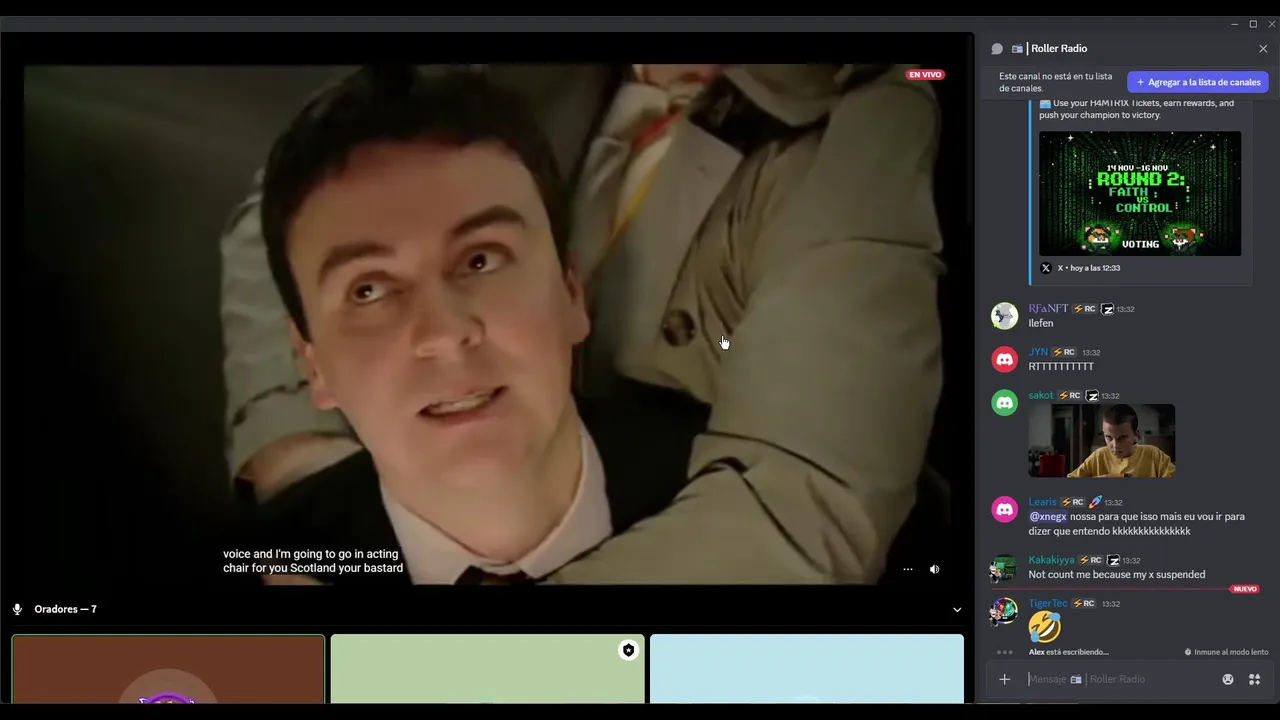Viewport: 1280px width, 720px height.
Task: Maximize the Discord window
Action: coord(1253,24)
